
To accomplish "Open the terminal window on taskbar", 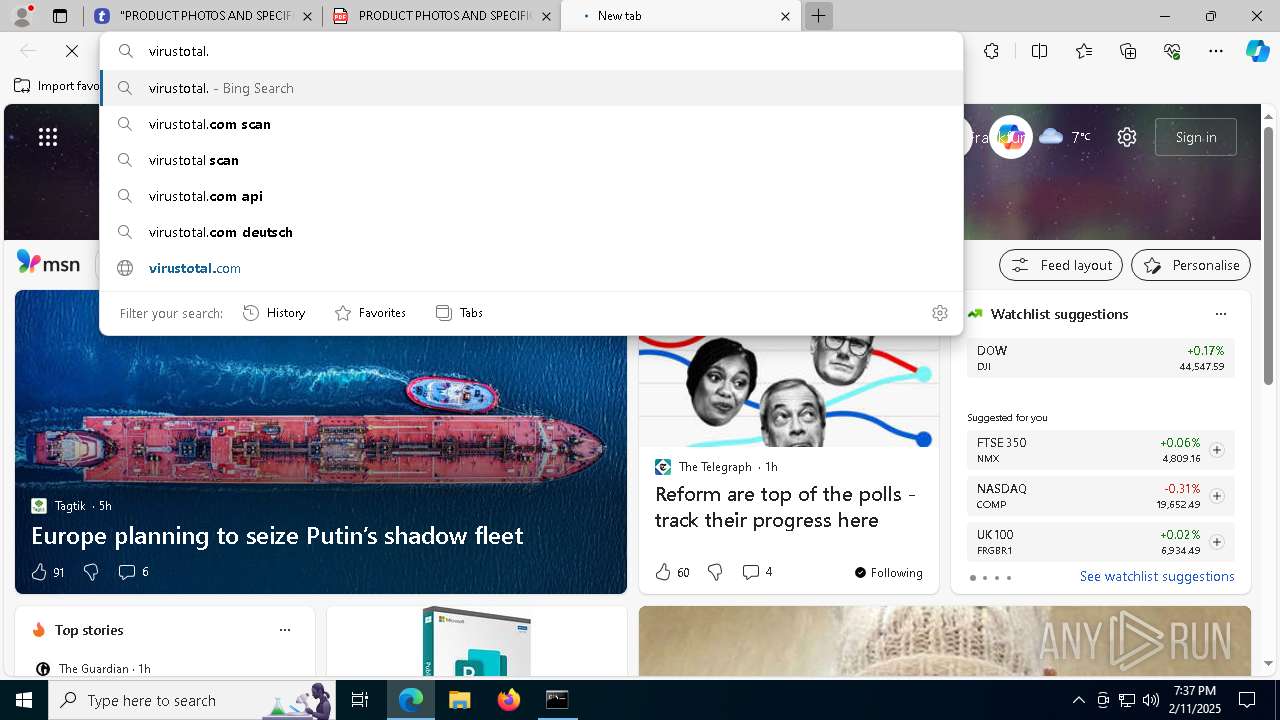I will click(557, 700).
